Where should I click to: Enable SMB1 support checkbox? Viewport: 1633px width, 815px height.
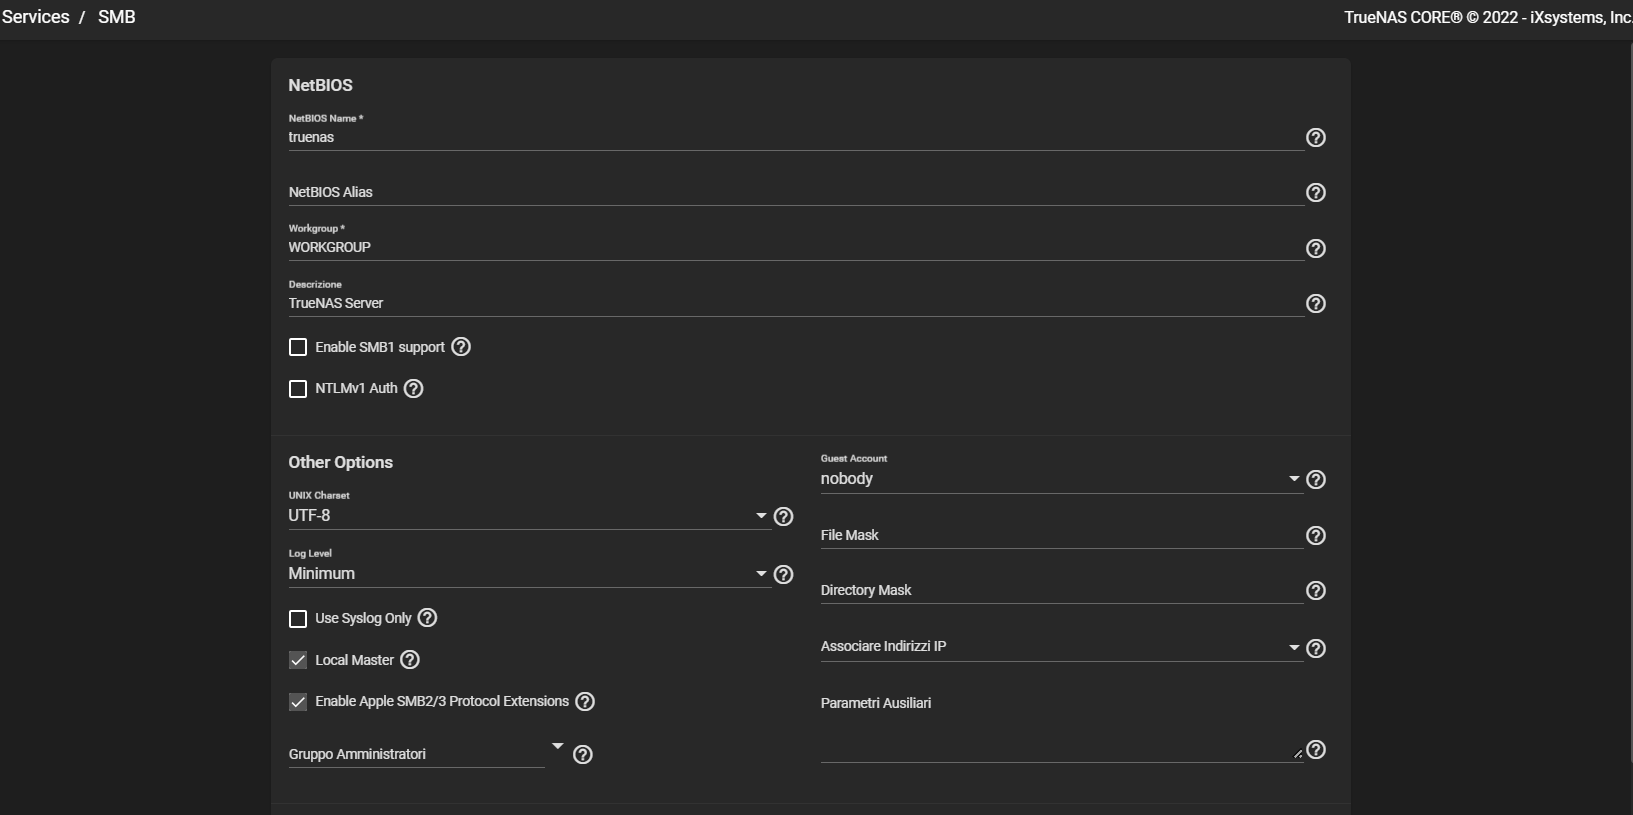298,347
